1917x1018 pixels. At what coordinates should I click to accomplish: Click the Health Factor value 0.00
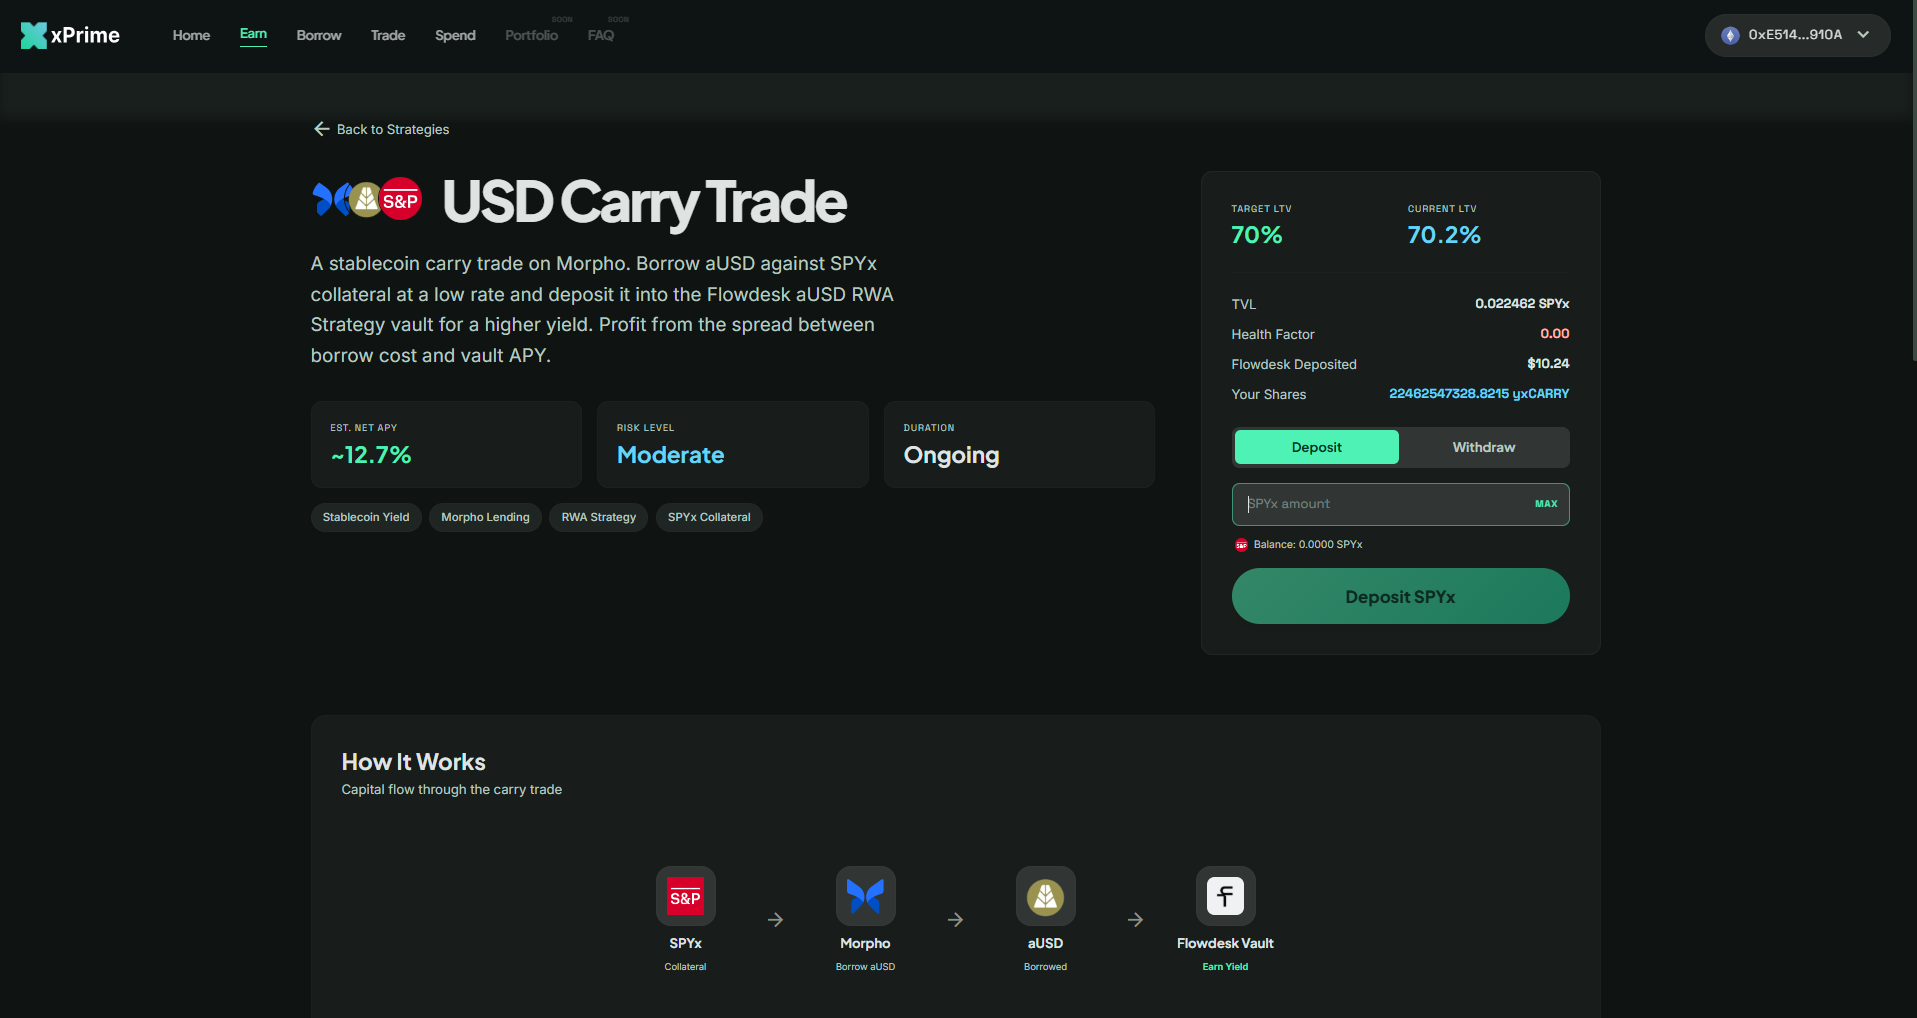pyautogui.click(x=1554, y=333)
